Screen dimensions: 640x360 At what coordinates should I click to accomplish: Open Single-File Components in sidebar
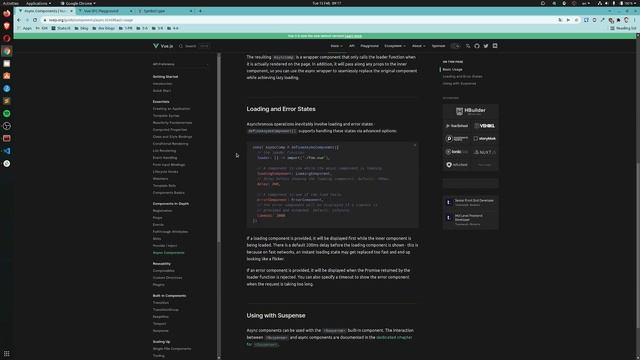coord(172,349)
